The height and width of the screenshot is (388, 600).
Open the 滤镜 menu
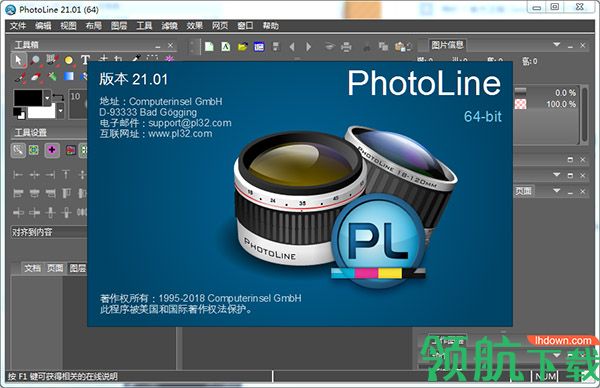[169, 26]
